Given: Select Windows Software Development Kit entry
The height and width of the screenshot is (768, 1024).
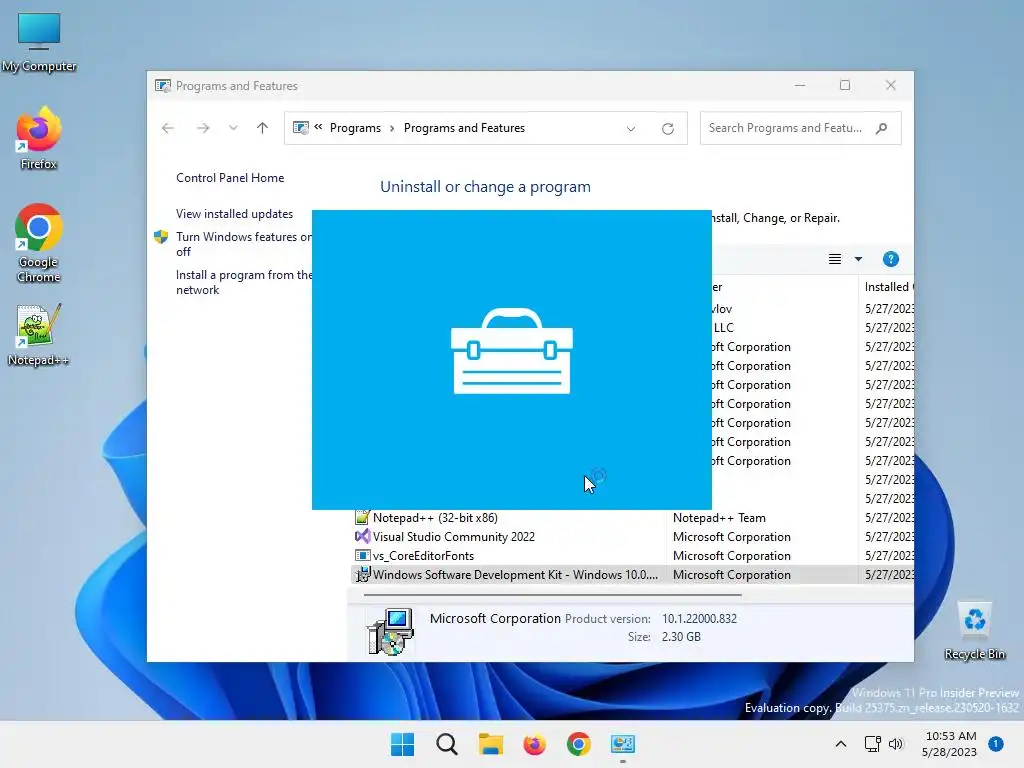Looking at the screenshot, I should click(631, 575).
